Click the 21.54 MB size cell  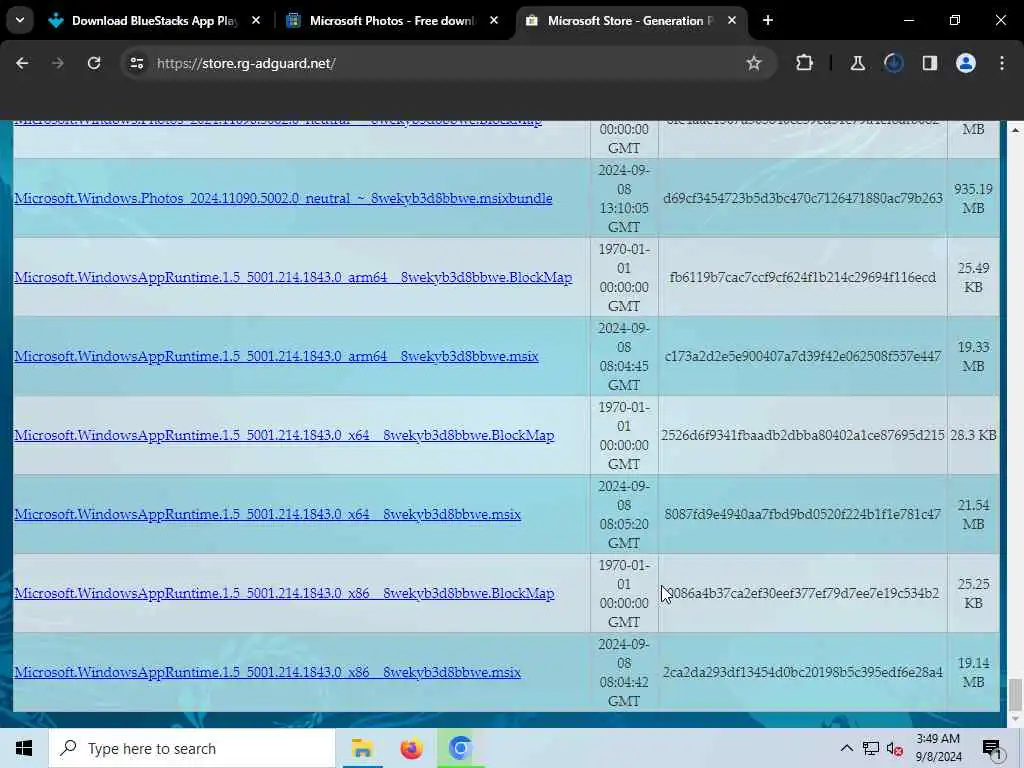tap(973, 515)
